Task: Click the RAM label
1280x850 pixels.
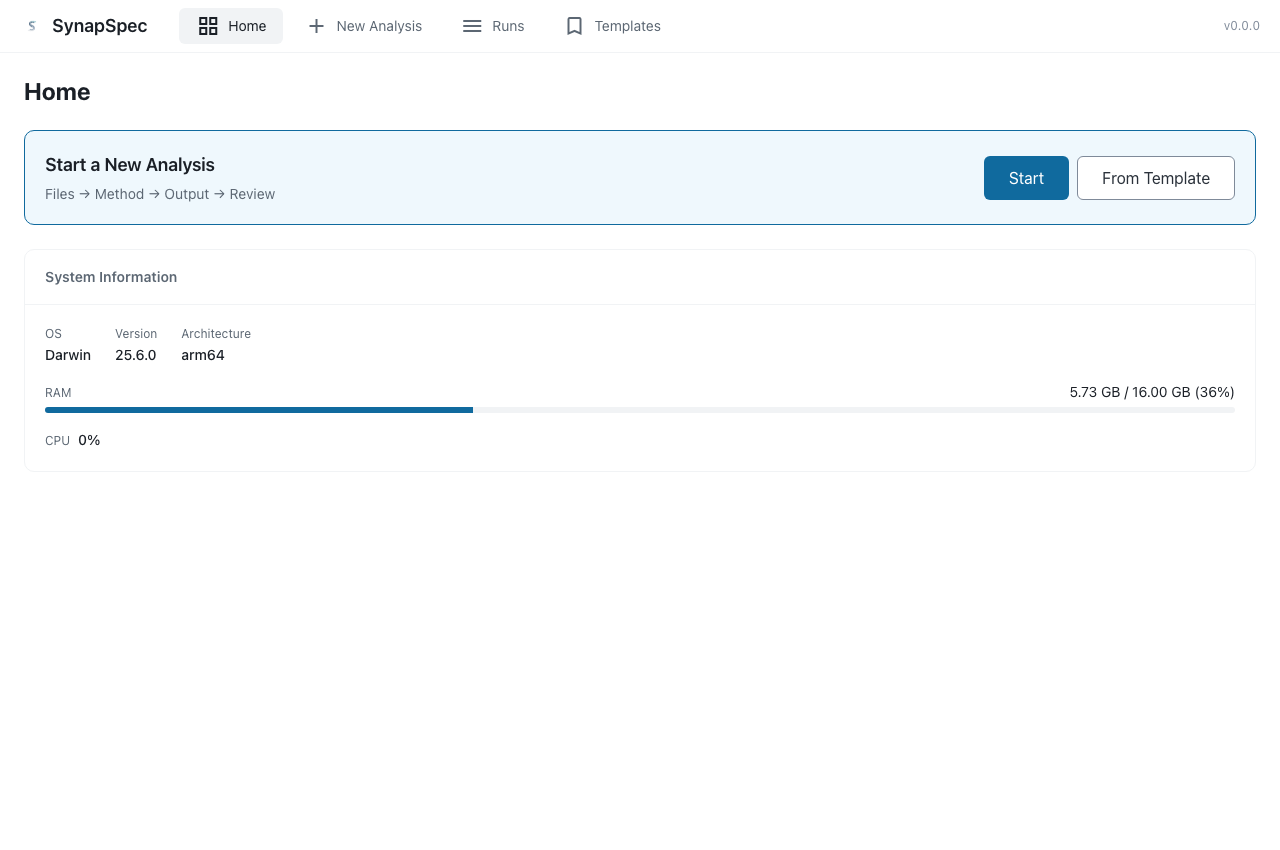Action: (x=58, y=393)
